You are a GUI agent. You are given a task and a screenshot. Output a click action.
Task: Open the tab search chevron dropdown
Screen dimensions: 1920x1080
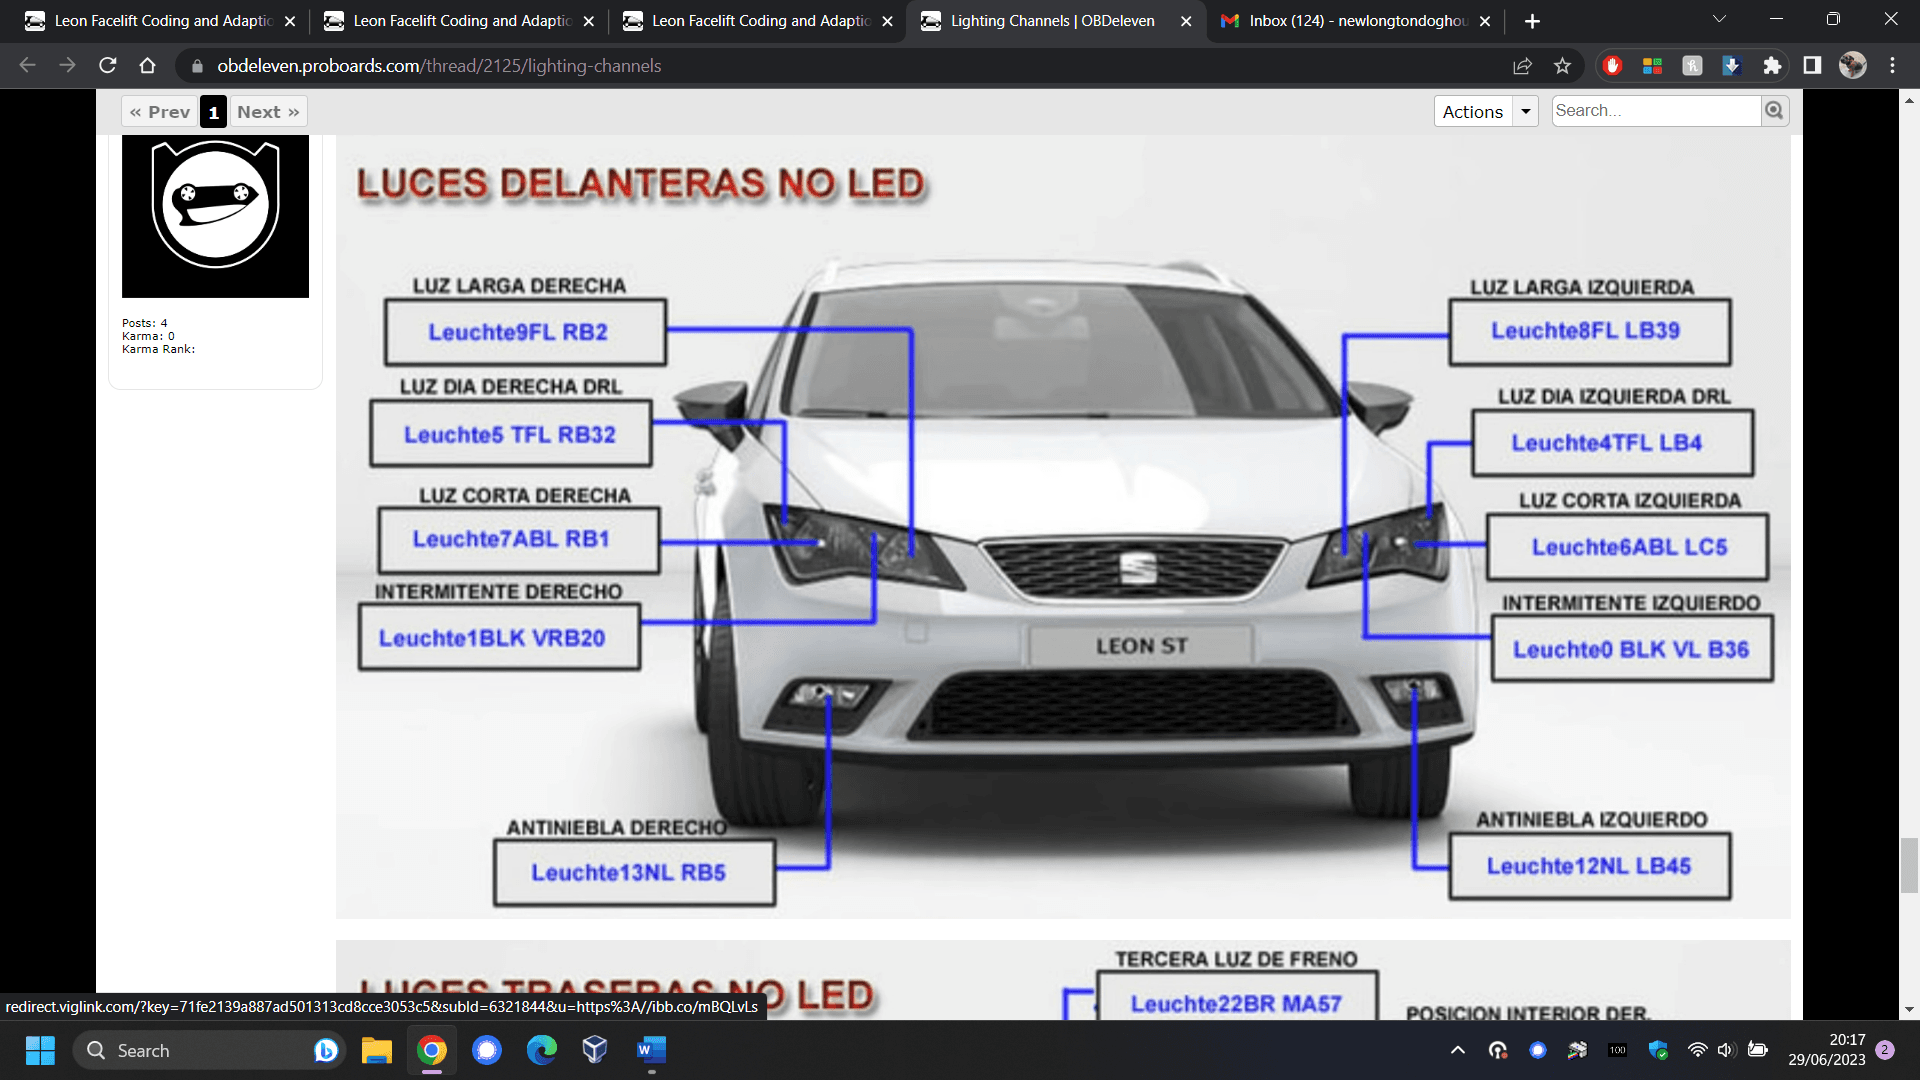click(x=1719, y=20)
